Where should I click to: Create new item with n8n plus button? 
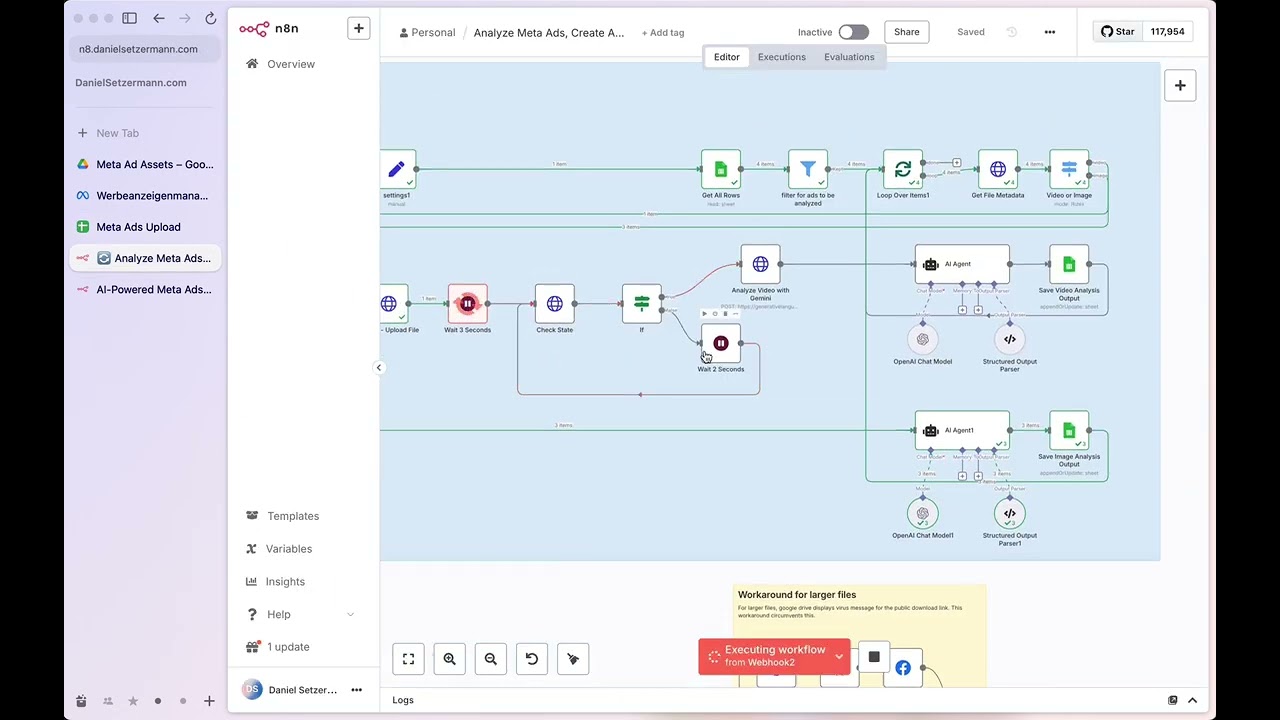coord(359,28)
